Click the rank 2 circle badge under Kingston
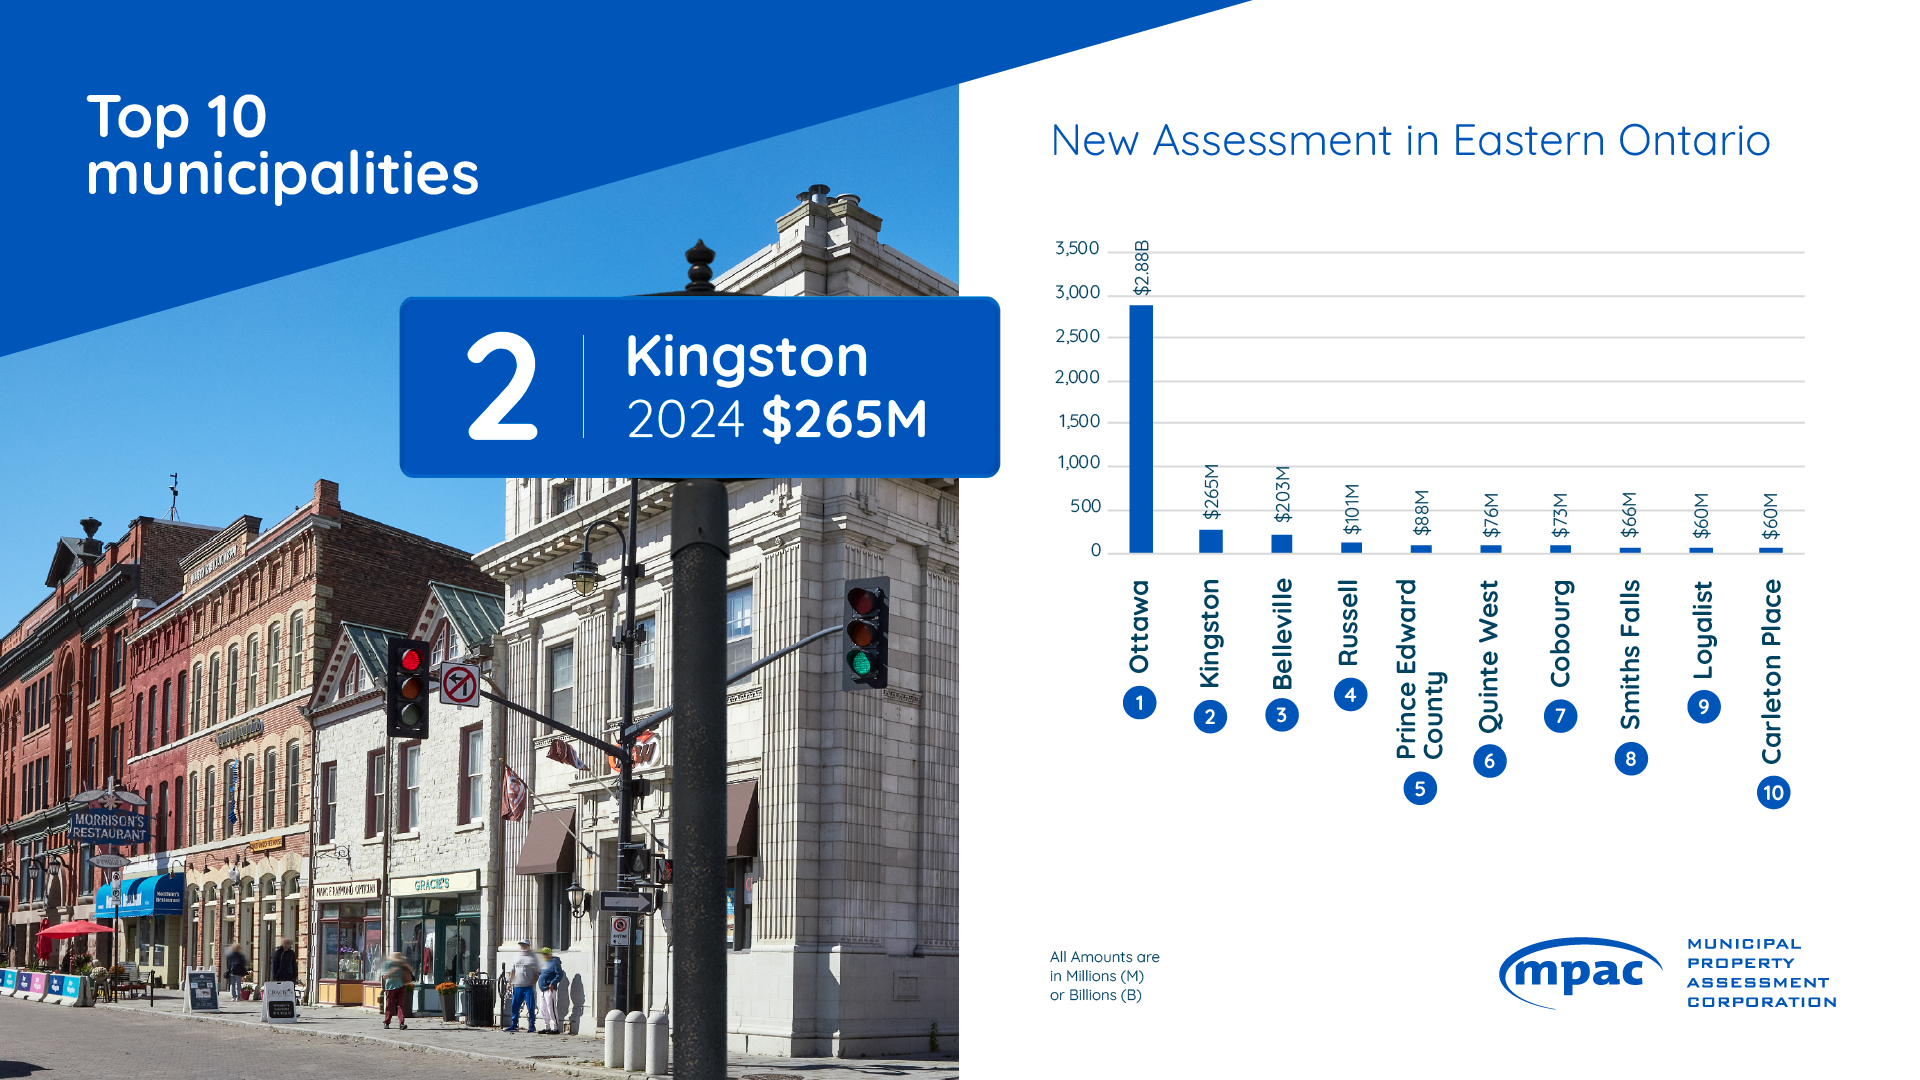This screenshot has width=1920, height=1080. point(1210,717)
